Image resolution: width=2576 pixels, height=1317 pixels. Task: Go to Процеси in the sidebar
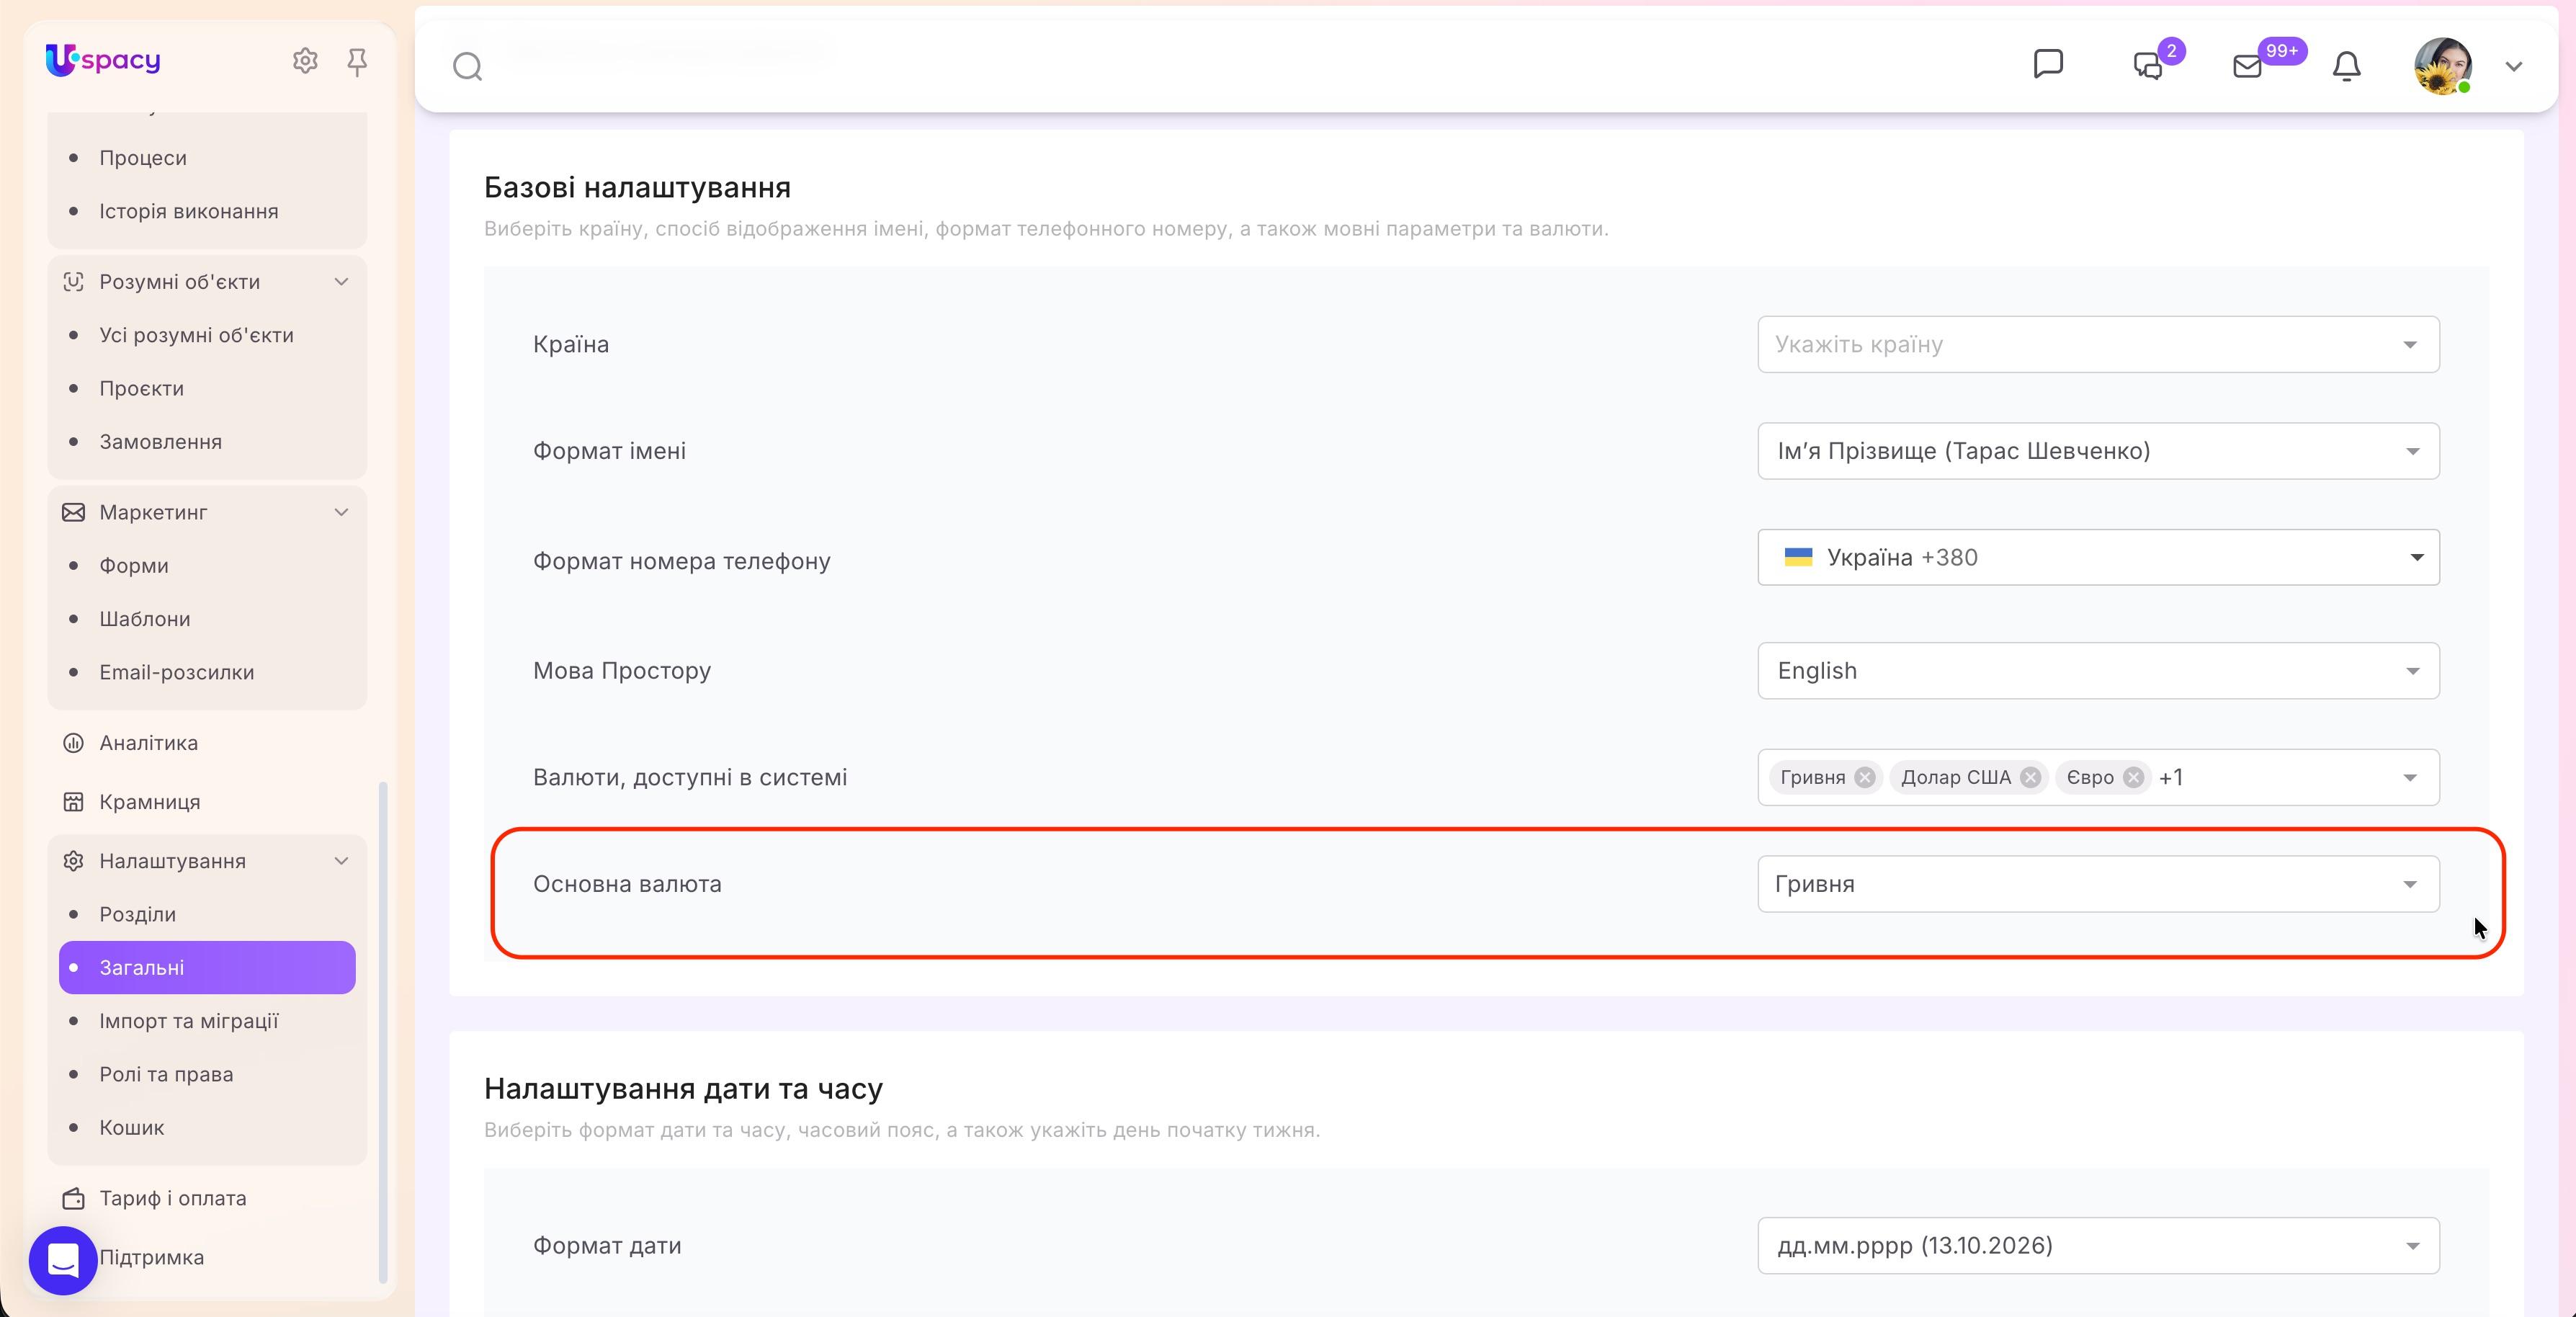point(143,158)
